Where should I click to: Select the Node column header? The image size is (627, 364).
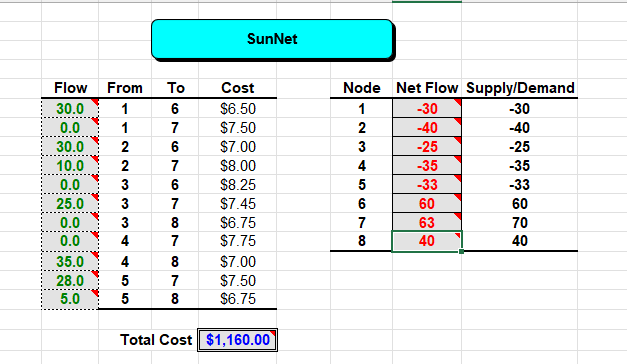[x=361, y=88]
